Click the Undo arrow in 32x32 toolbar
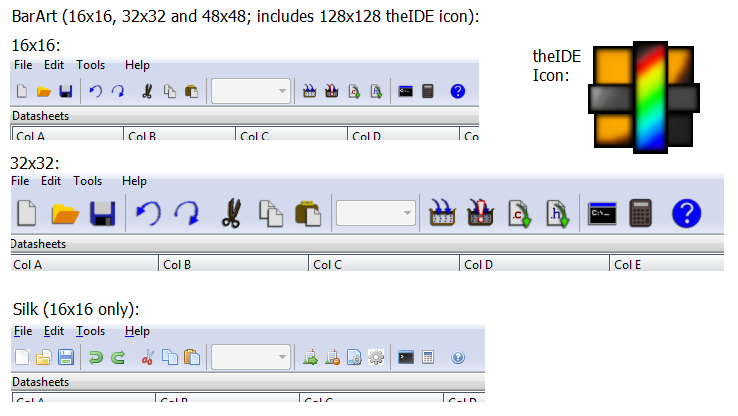 (148, 213)
